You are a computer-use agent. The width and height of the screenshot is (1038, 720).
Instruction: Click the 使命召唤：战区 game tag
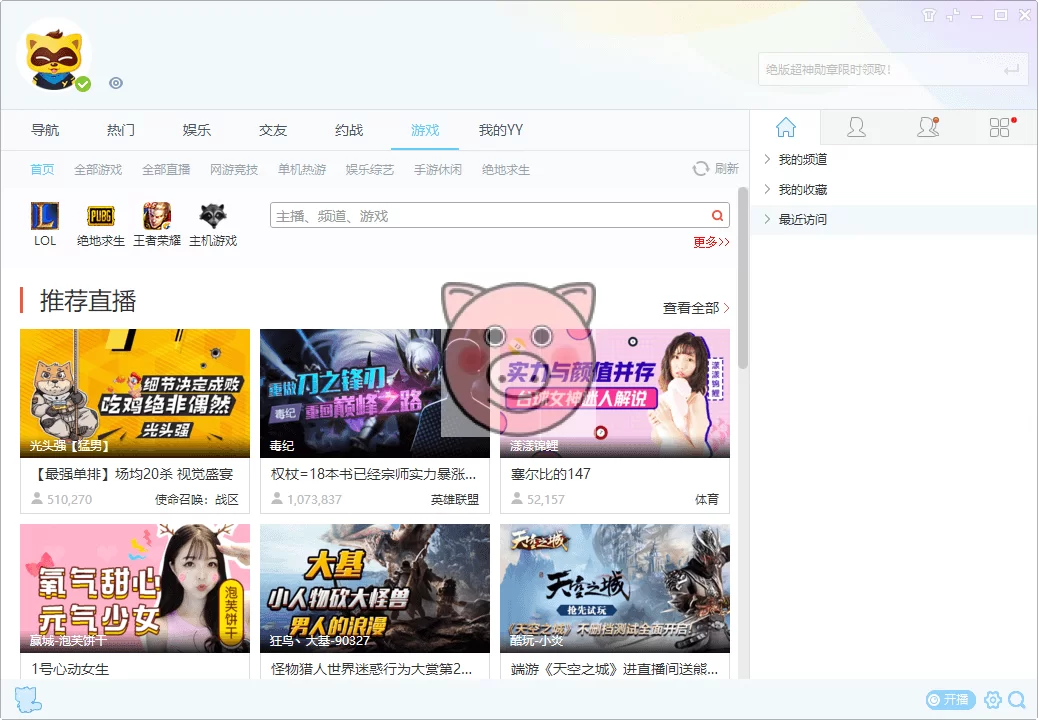[197, 500]
